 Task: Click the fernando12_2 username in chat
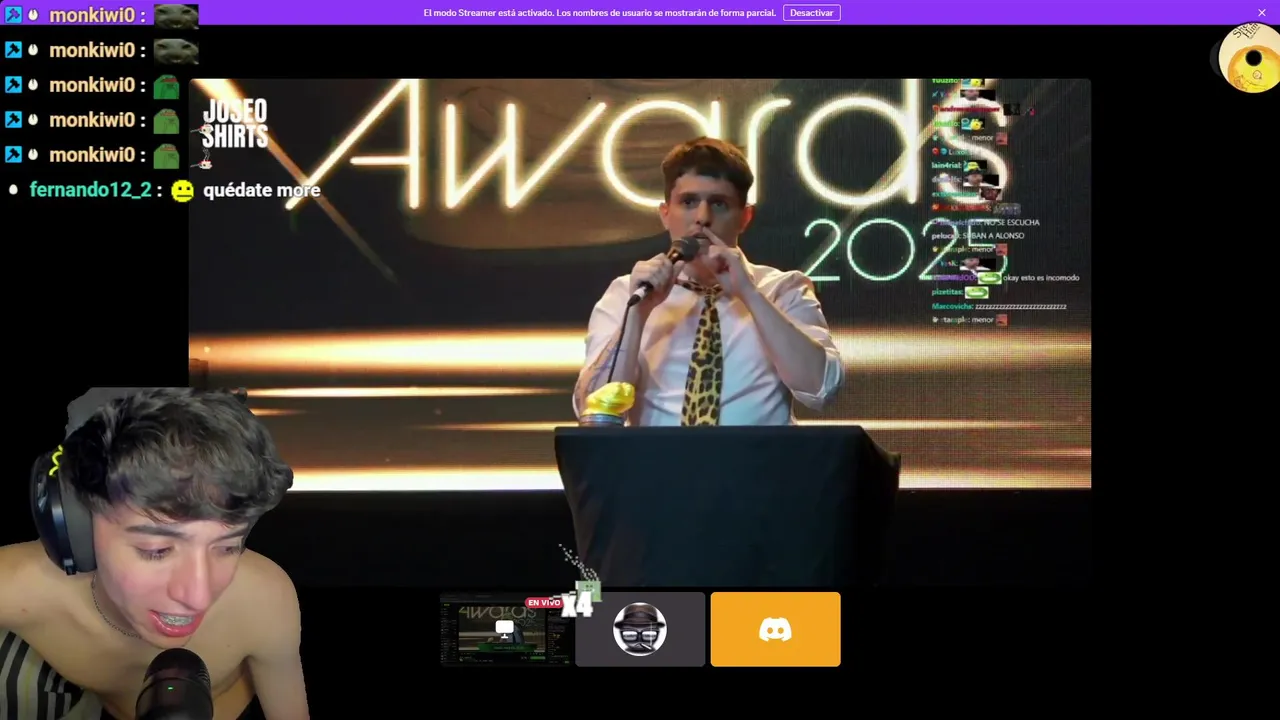(90, 189)
